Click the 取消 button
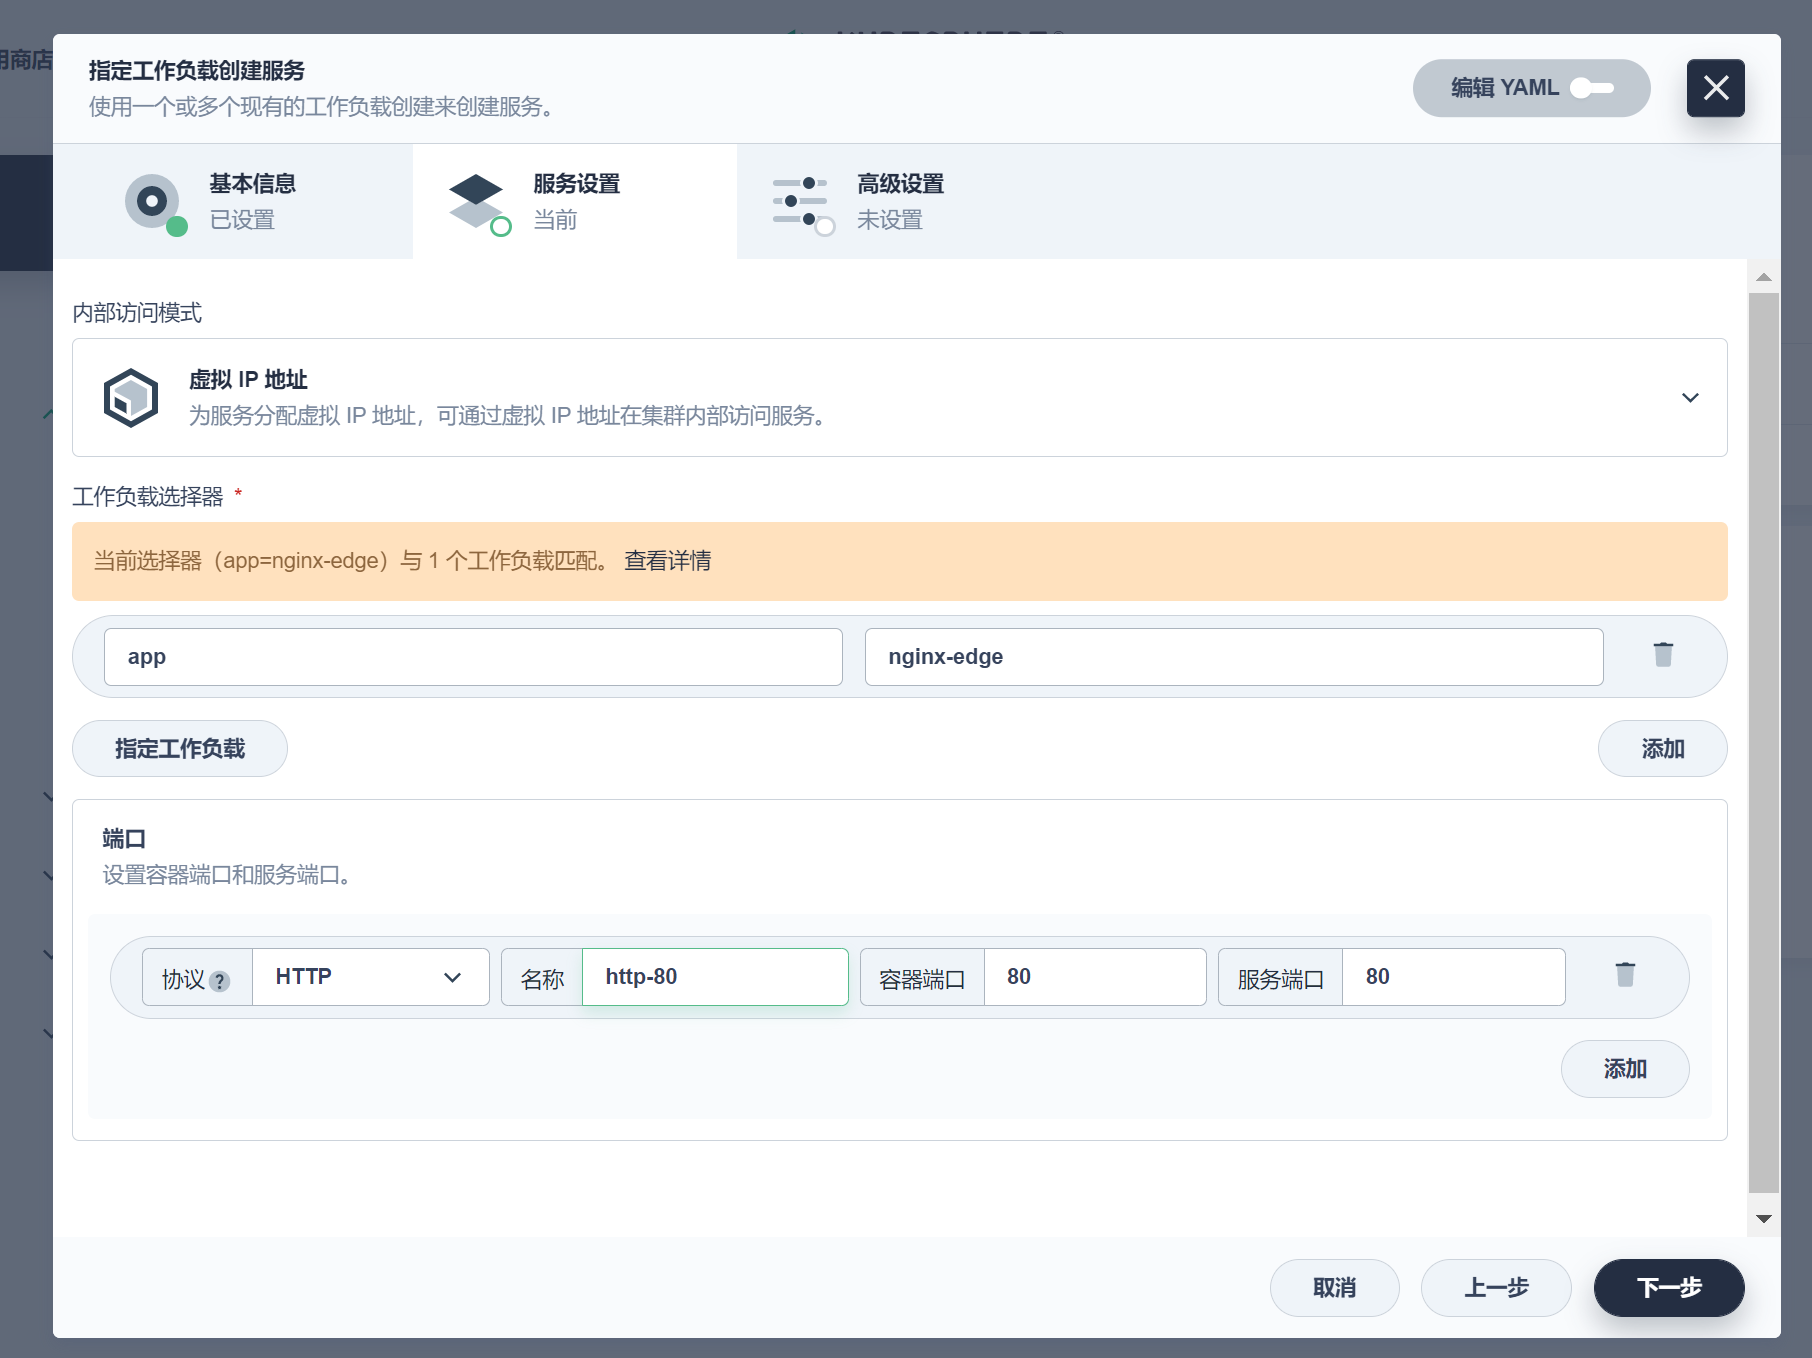Image resolution: width=1812 pixels, height=1358 pixels. (x=1335, y=1288)
